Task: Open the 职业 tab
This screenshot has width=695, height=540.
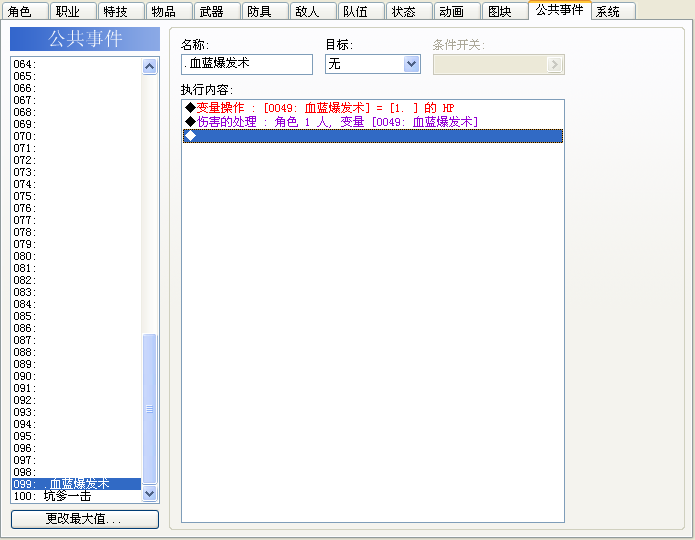Action: (73, 11)
